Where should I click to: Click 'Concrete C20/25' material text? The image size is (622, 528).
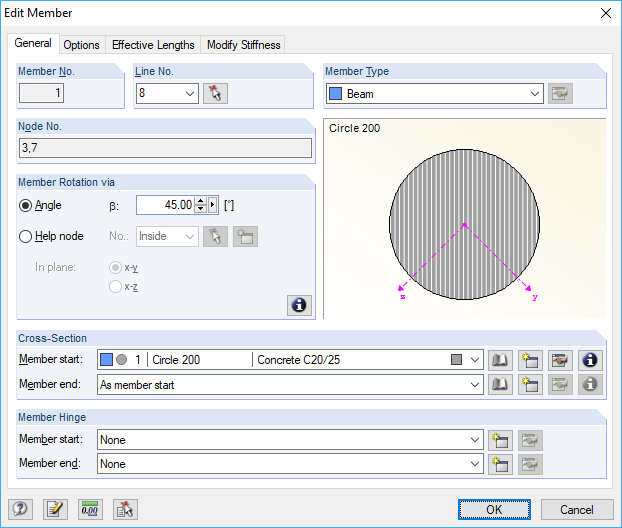(299, 360)
